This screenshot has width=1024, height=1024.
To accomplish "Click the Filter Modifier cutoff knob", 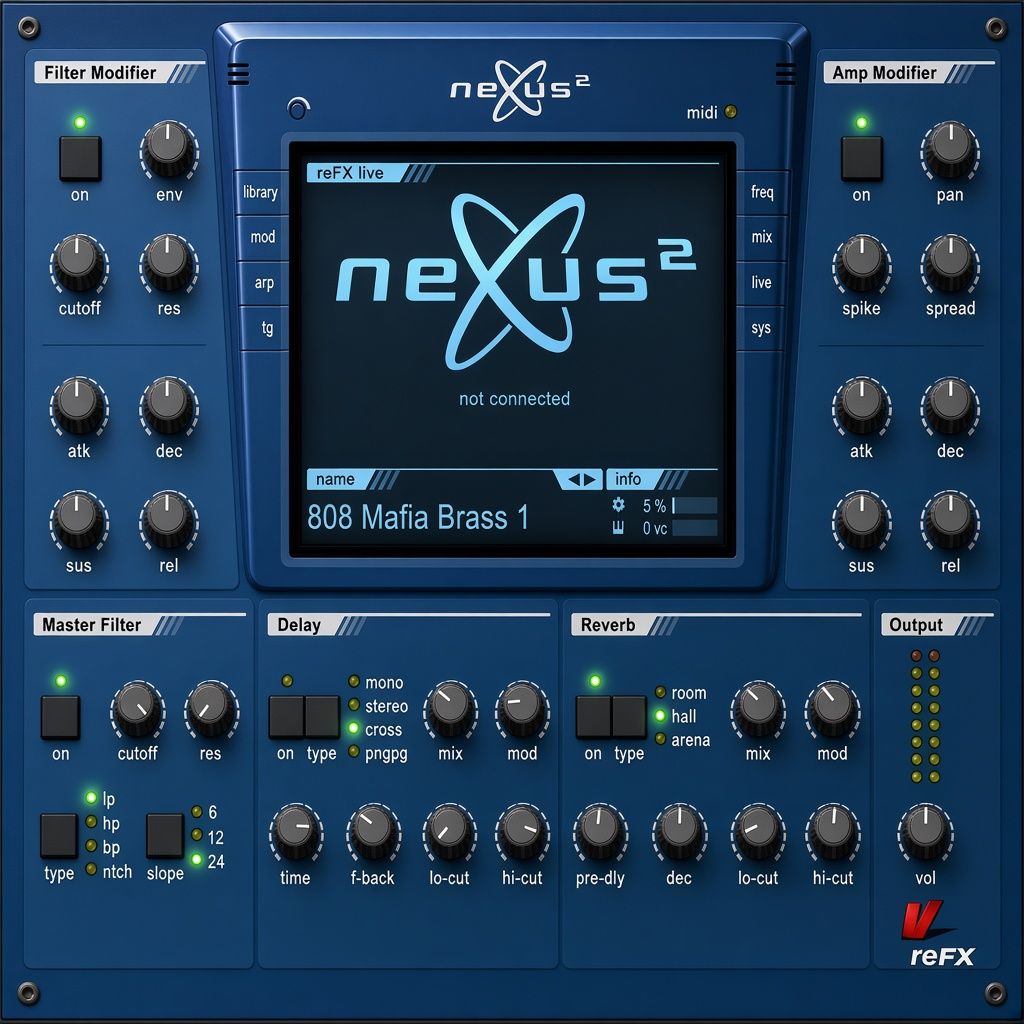I will click(x=79, y=264).
